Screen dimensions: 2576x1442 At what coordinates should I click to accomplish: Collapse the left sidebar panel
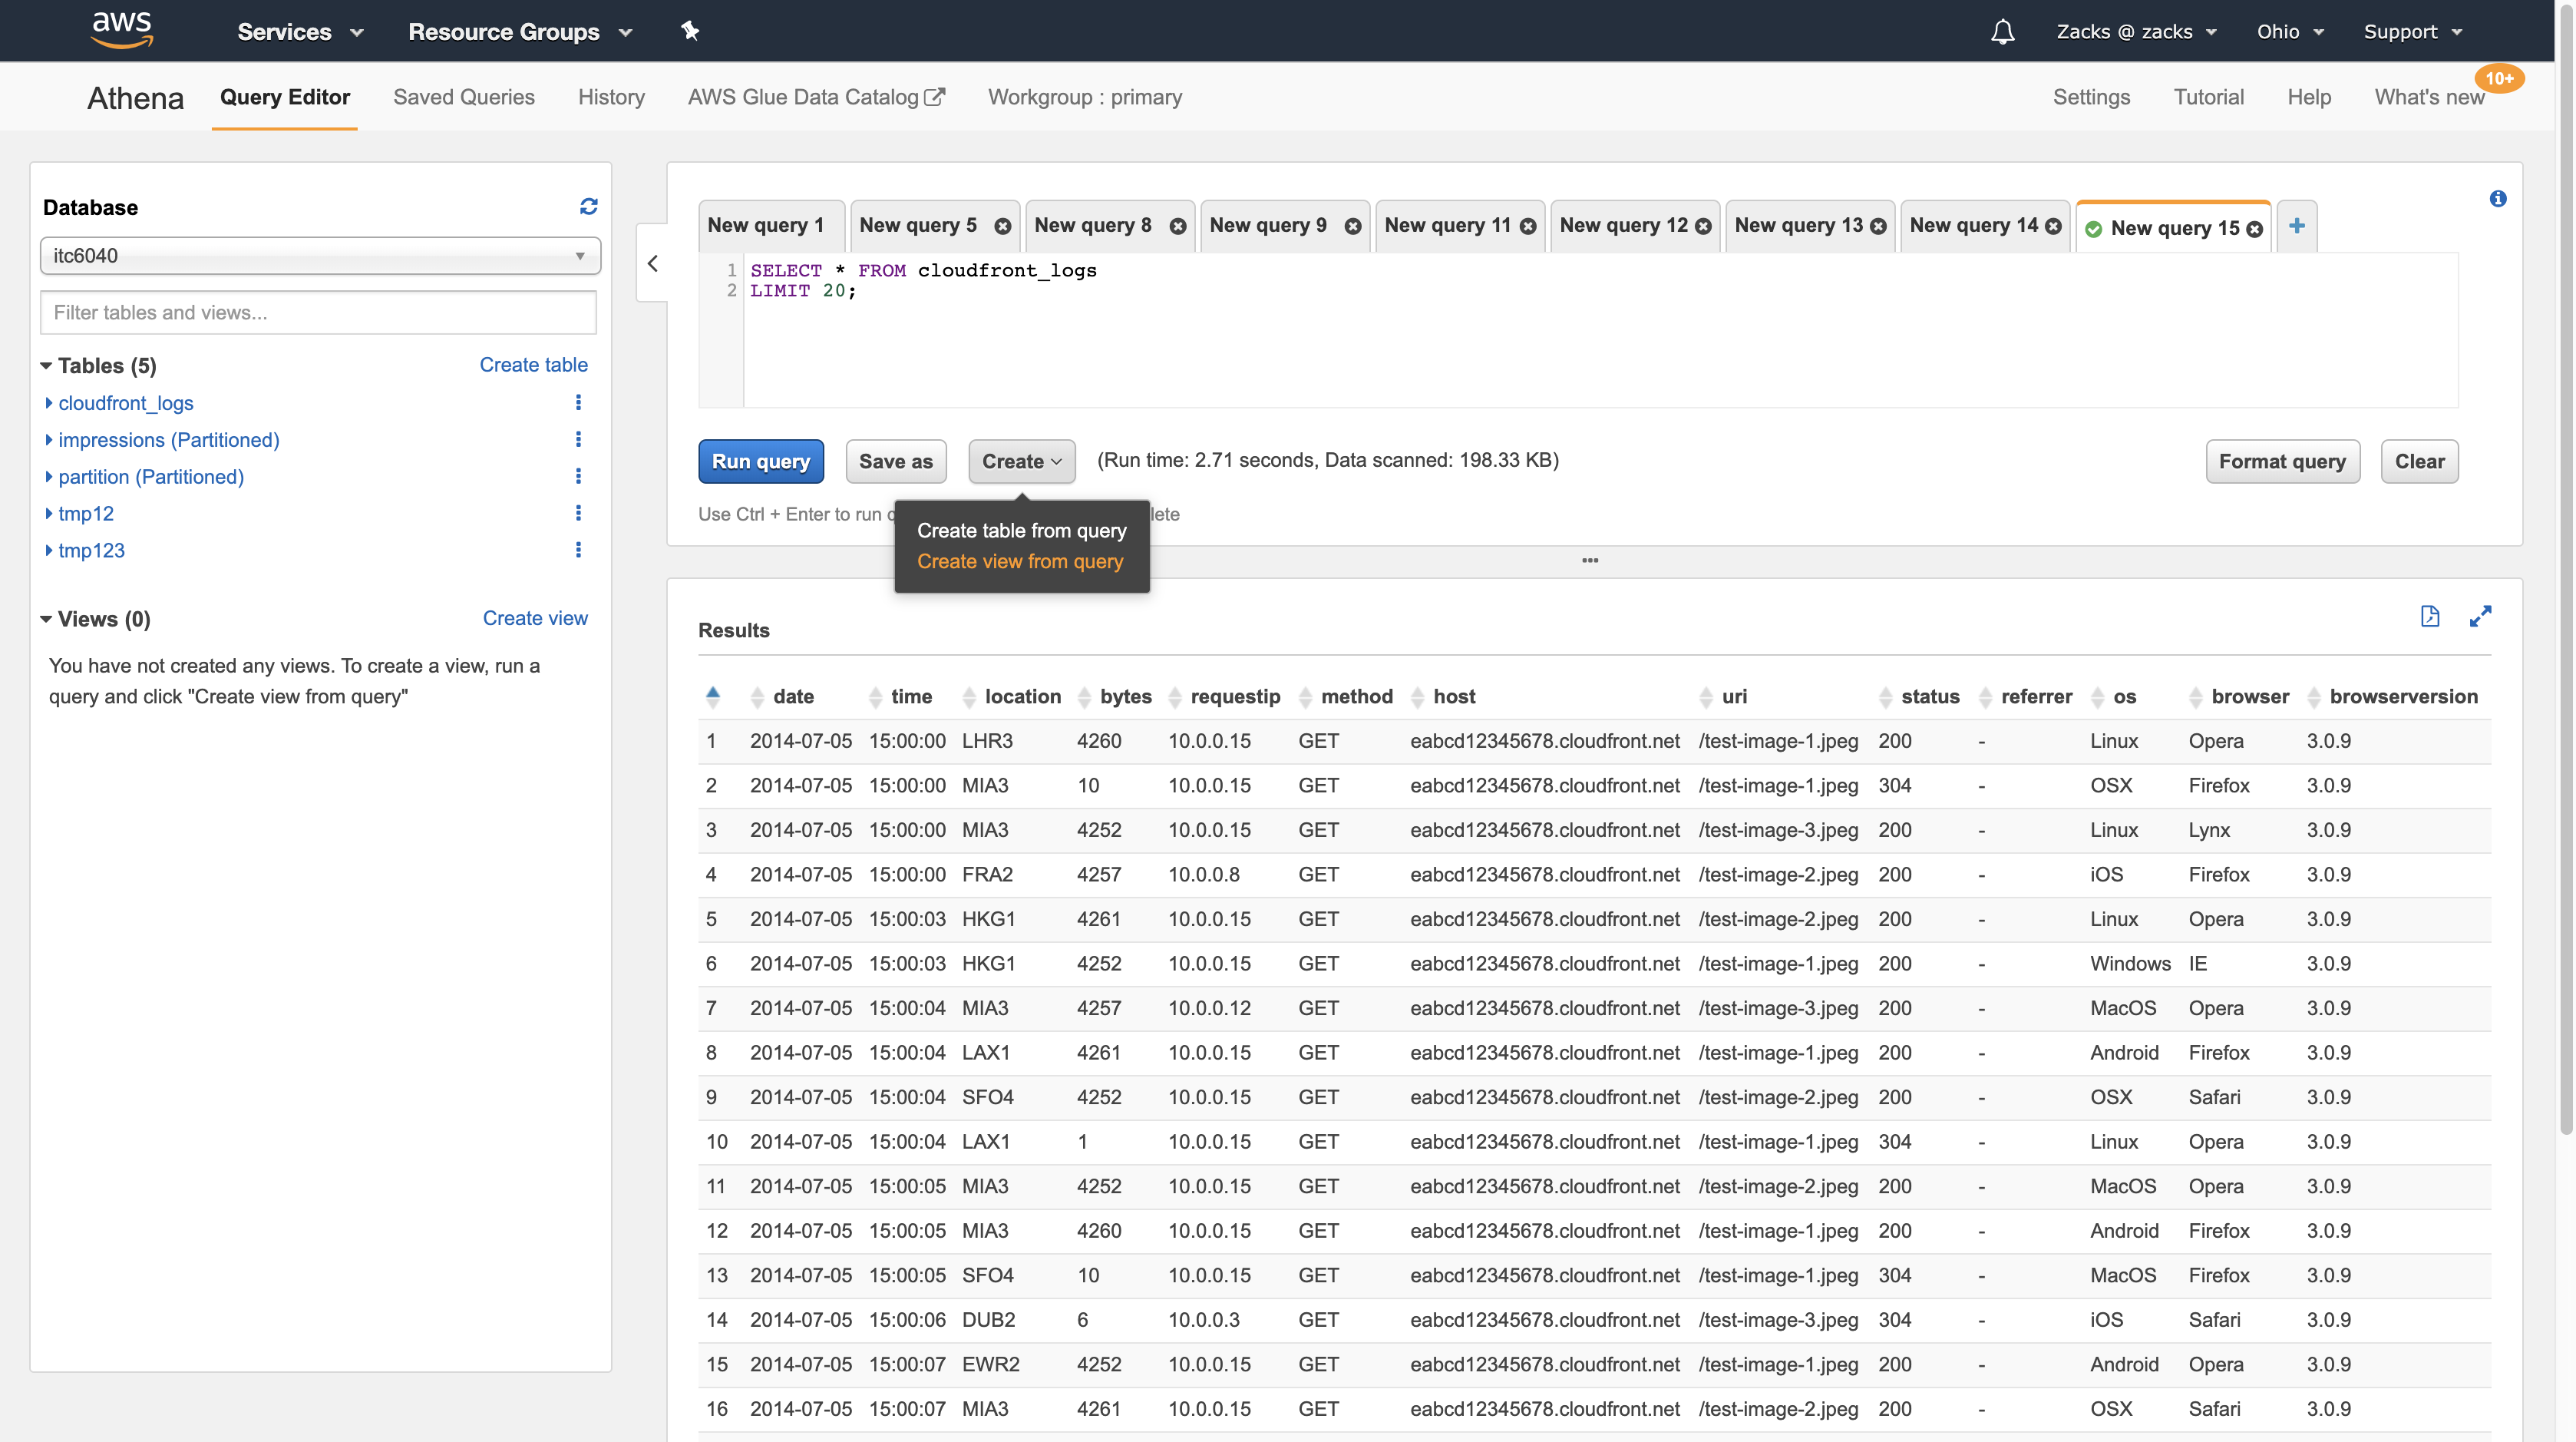pyautogui.click(x=653, y=263)
